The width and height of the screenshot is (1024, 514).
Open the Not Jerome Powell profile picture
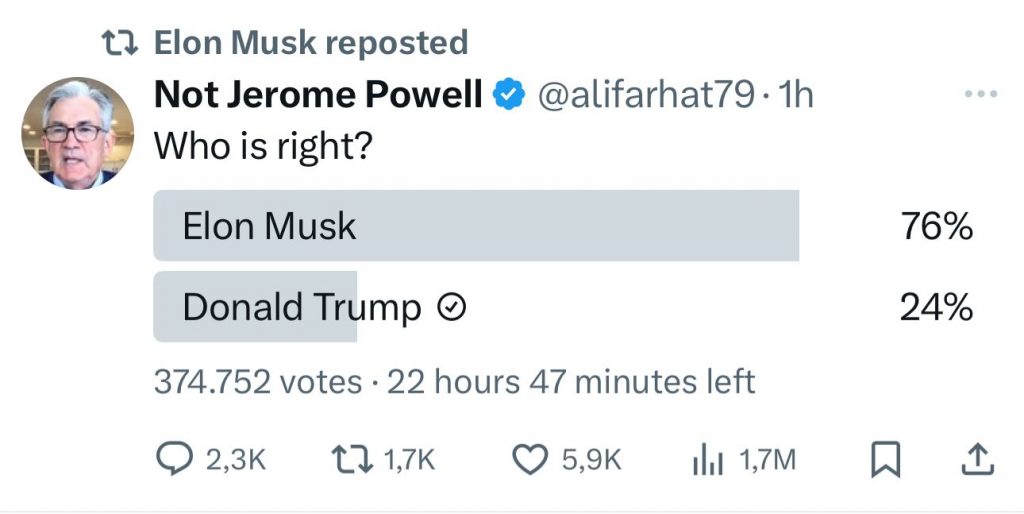pyautogui.click(x=78, y=134)
